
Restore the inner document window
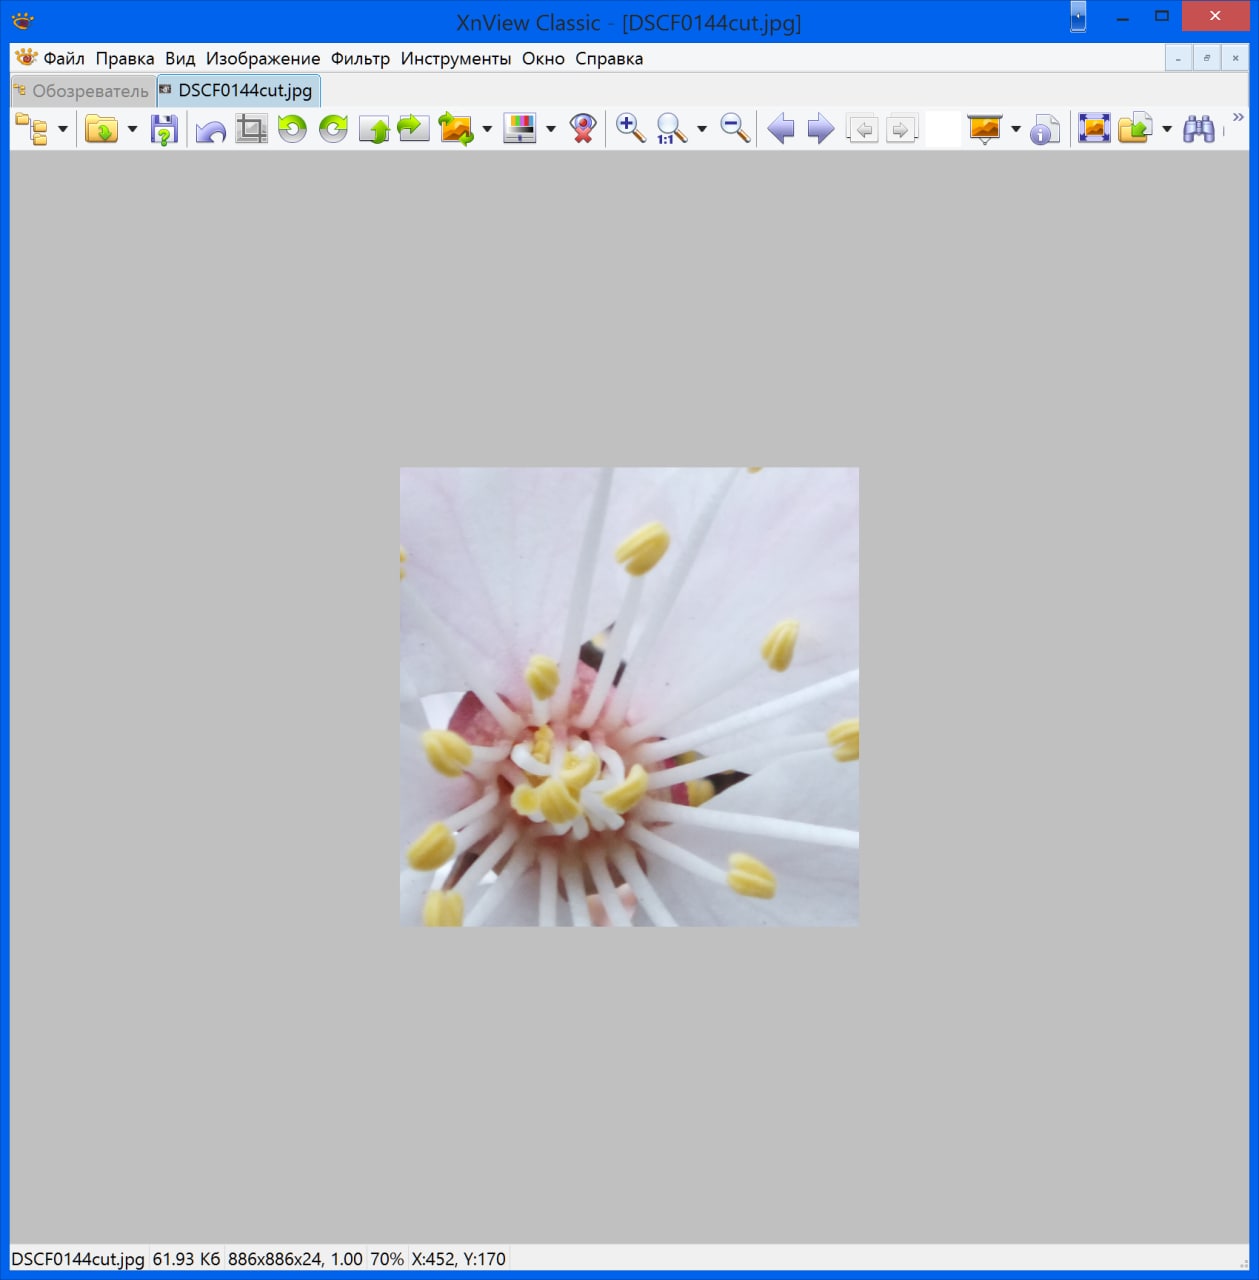tap(1207, 58)
